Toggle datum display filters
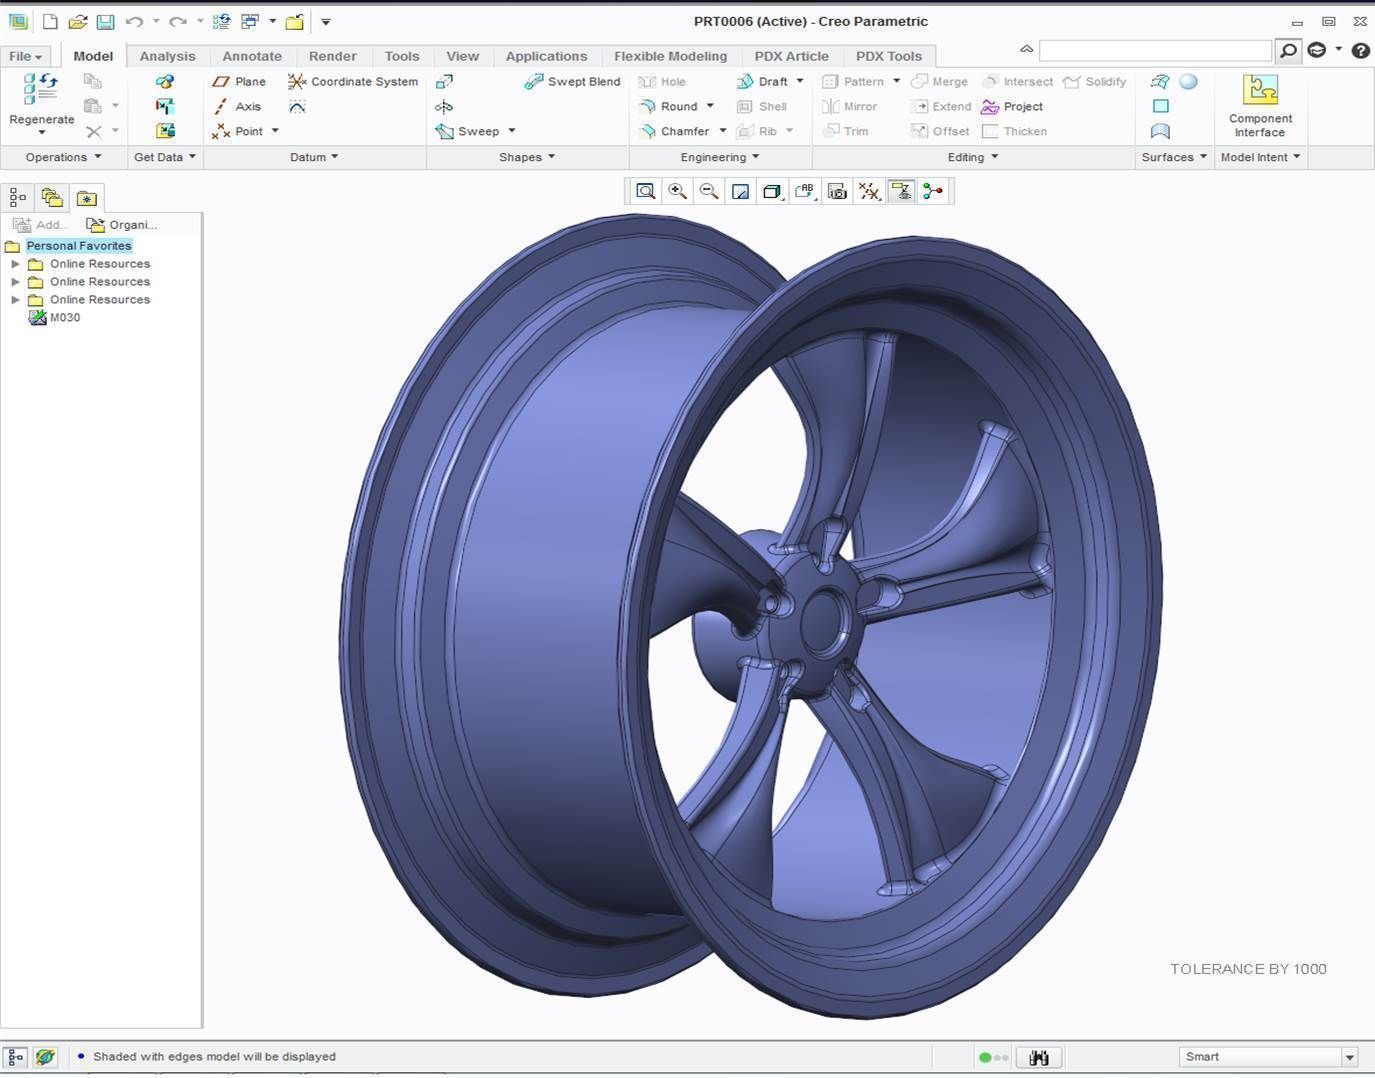Screen dimensions: 1375x1078 tap(869, 191)
